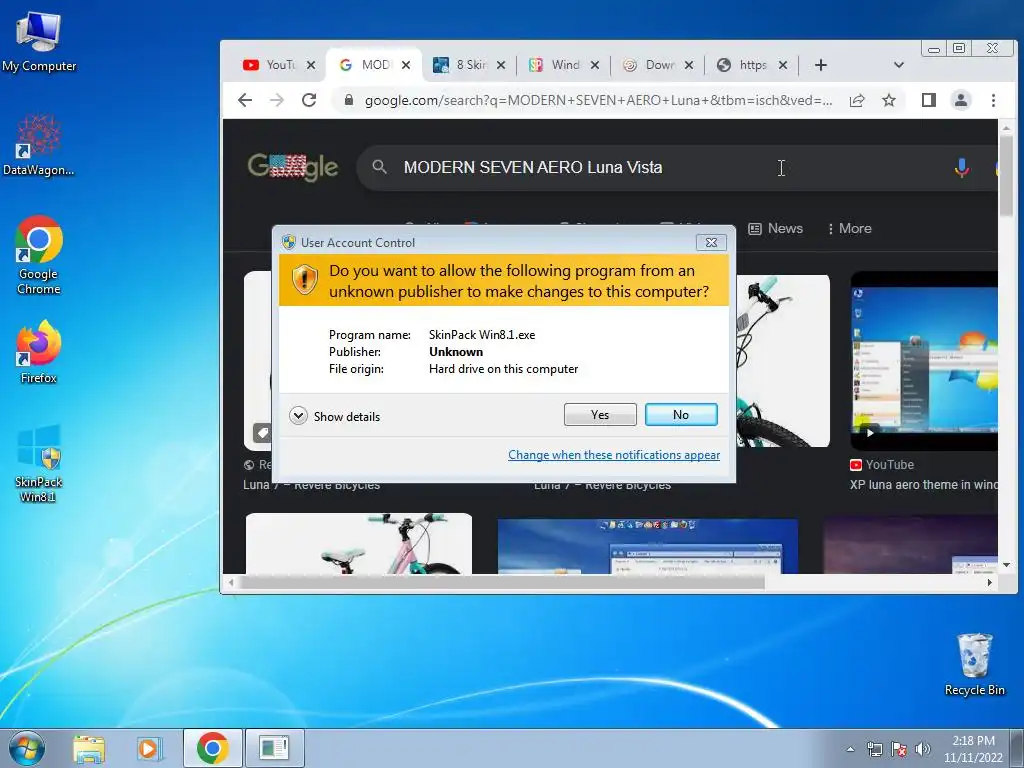Close the https tab
The height and width of the screenshot is (768, 1024).
pyautogui.click(x=783, y=65)
